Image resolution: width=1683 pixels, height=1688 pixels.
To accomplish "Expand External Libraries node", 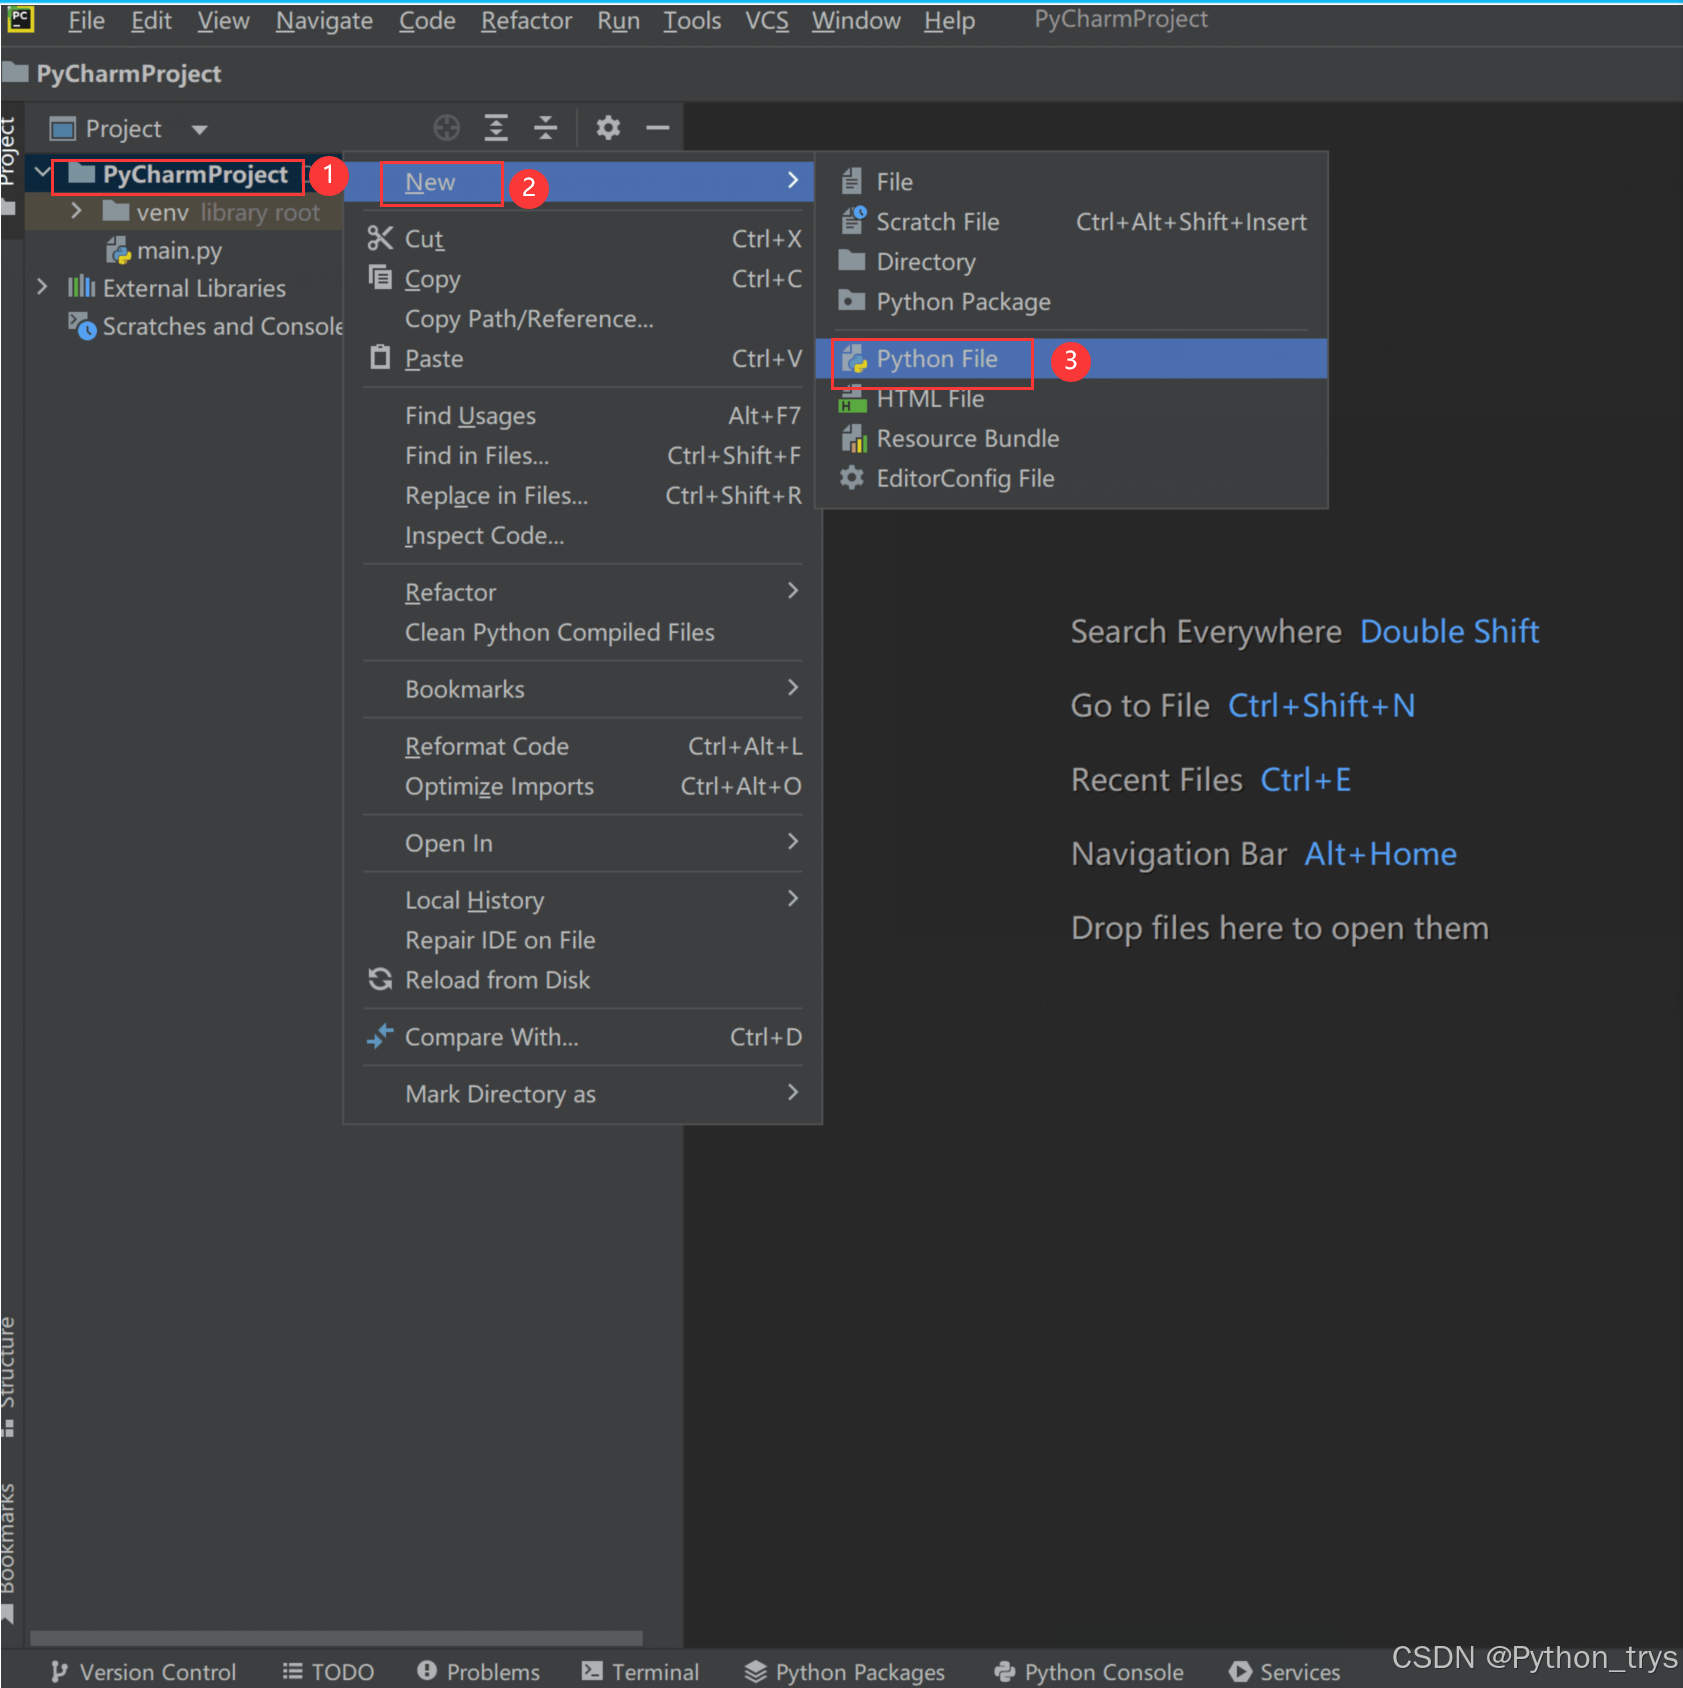I will (x=42, y=287).
